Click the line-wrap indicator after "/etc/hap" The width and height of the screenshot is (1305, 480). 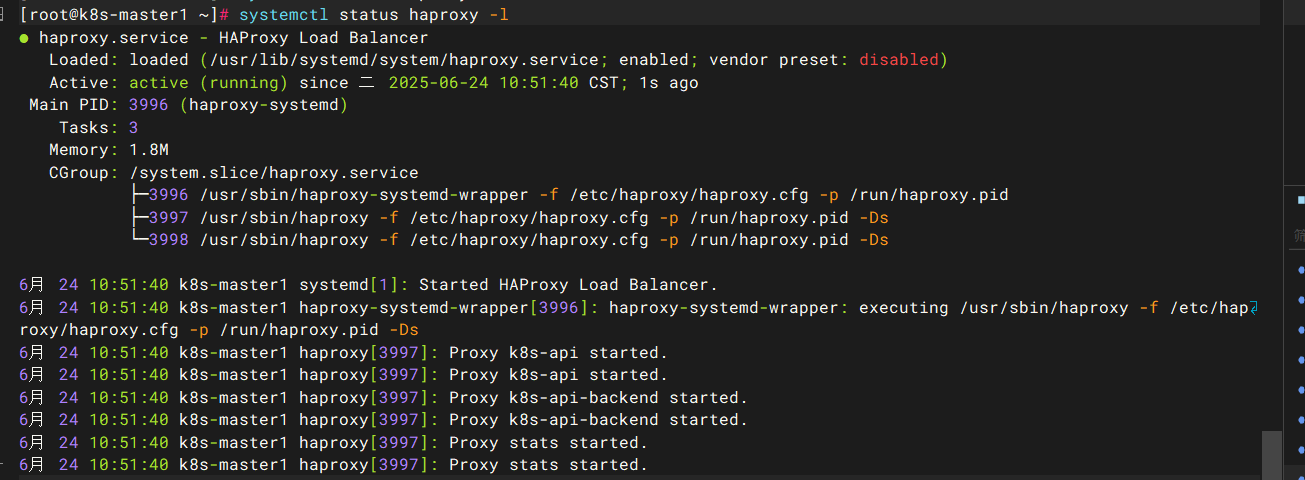1254,308
